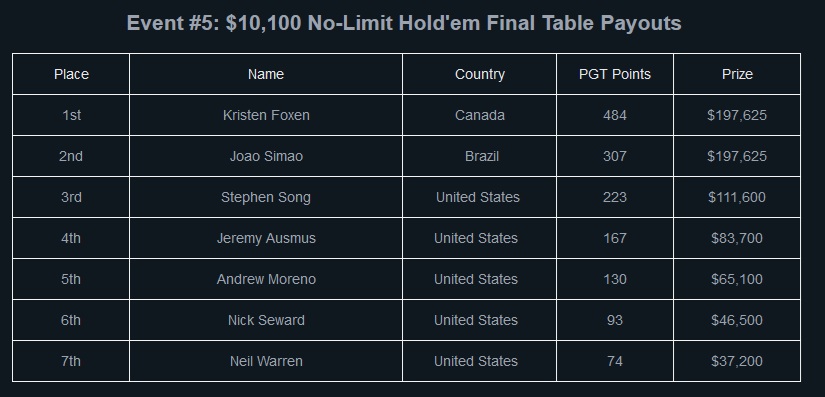
Task: Select the Kristen Foxen name cell
Action: point(266,115)
